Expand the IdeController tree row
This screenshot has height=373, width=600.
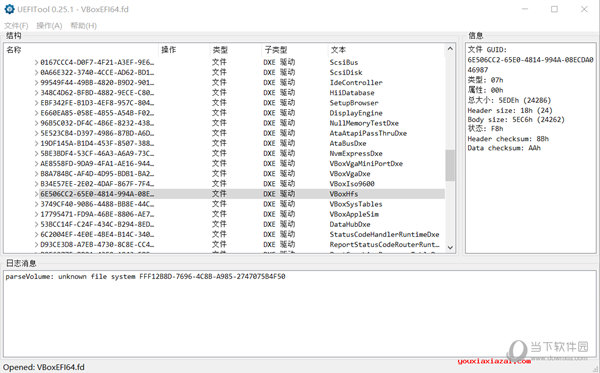(x=36, y=83)
